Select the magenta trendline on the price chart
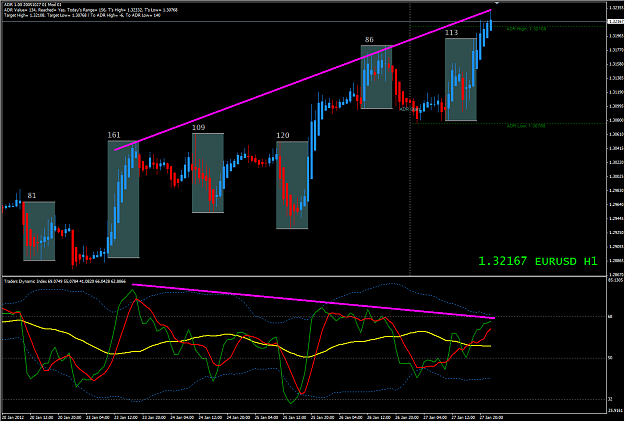This screenshot has width=625, height=422. tap(303, 80)
